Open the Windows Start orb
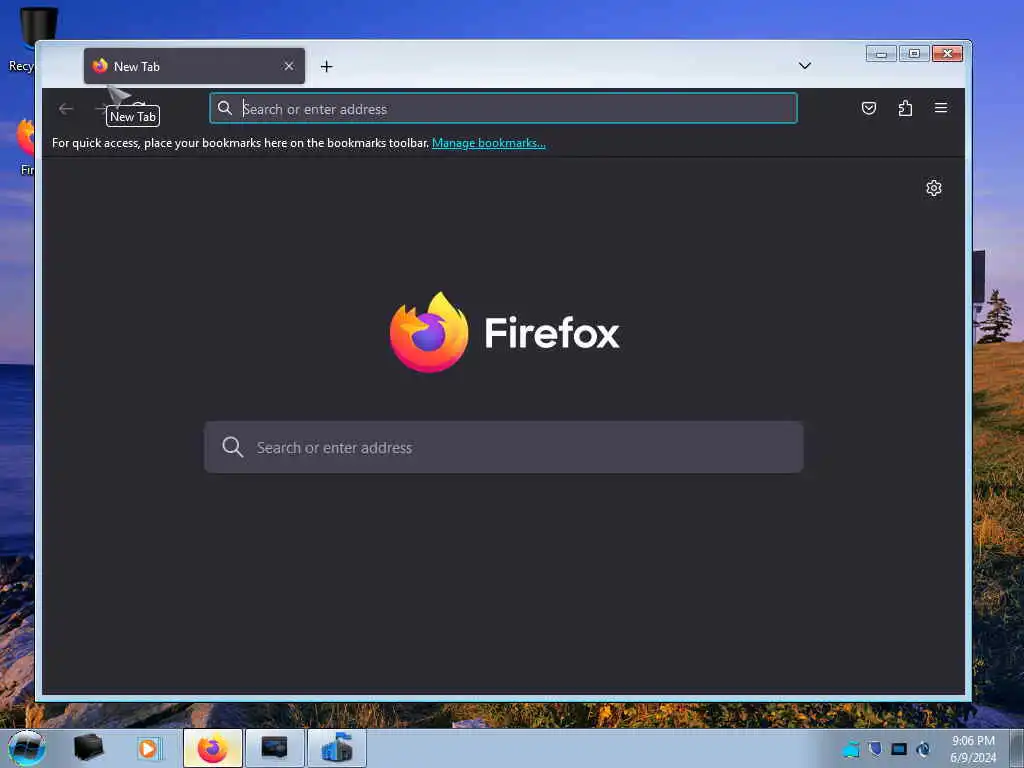 (27, 748)
